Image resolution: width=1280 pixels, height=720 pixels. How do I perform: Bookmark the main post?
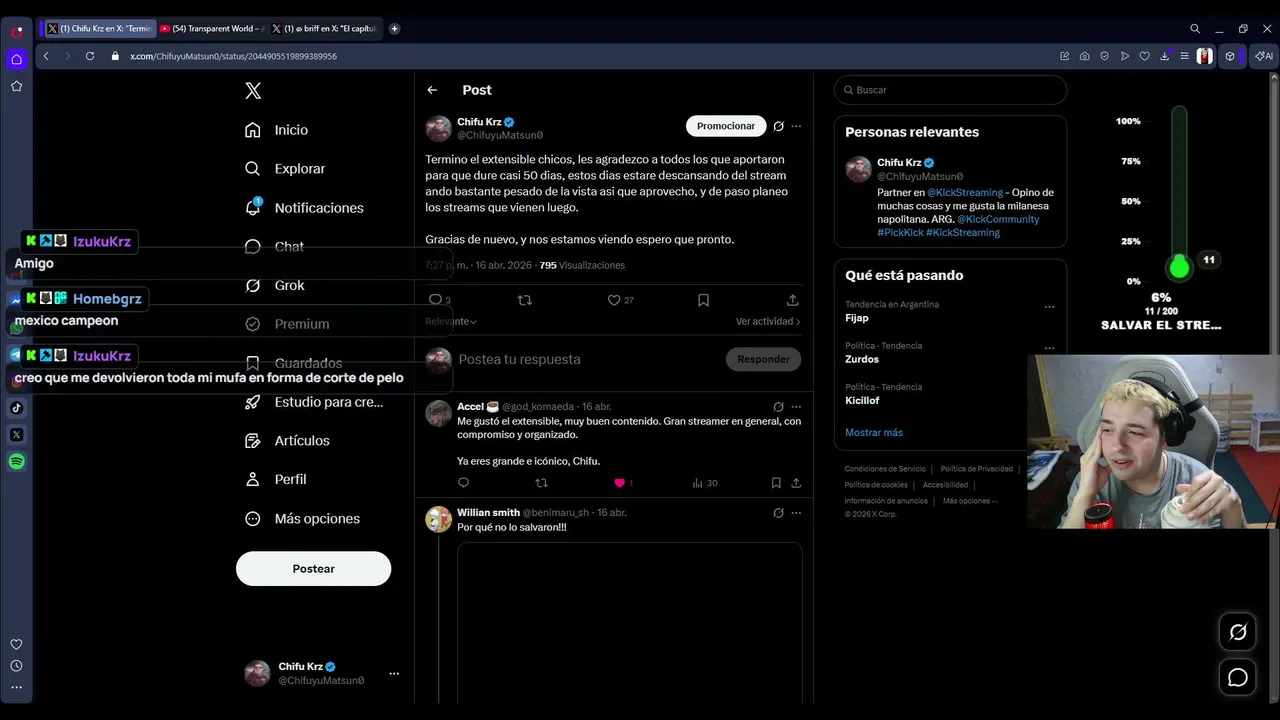click(703, 300)
